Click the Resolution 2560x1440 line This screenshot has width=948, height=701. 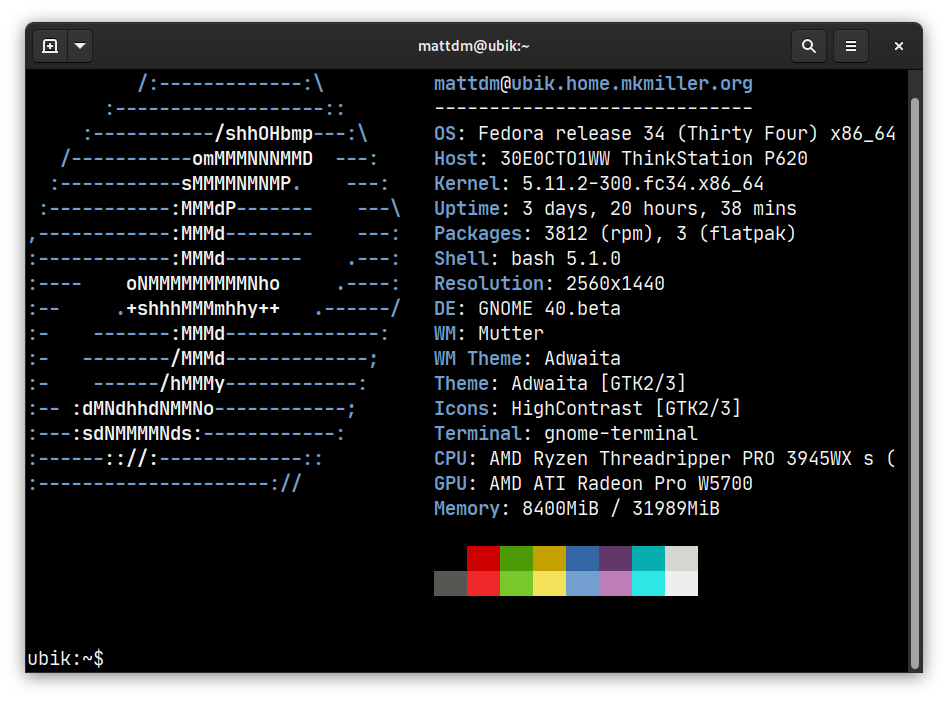pos(549,284)
